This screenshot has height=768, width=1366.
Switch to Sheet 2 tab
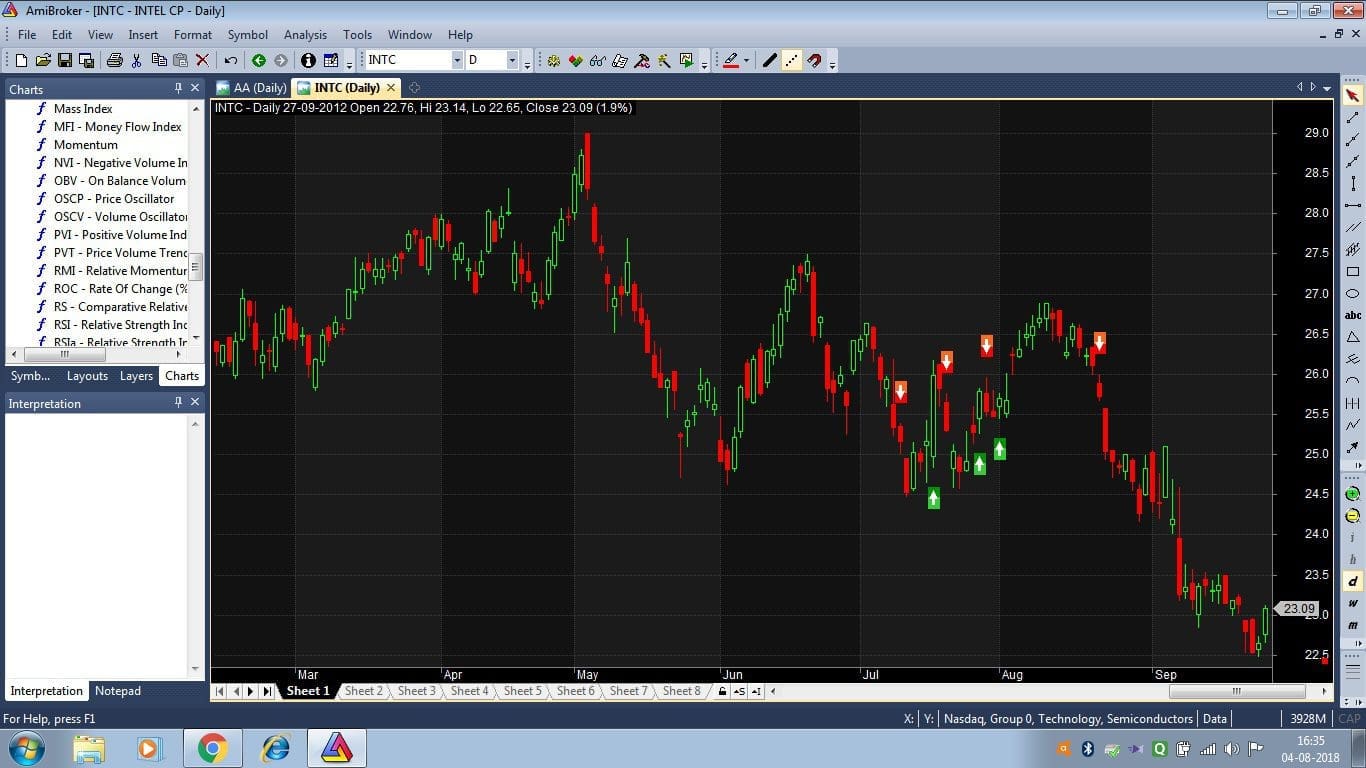[363, 691]
